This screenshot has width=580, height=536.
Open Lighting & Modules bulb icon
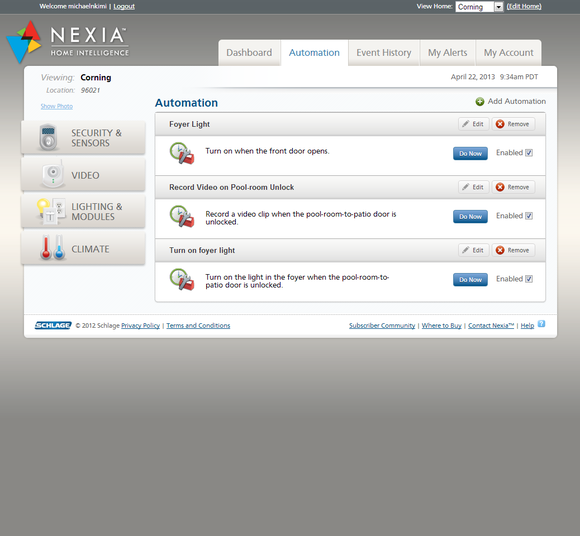coord(51,211)
